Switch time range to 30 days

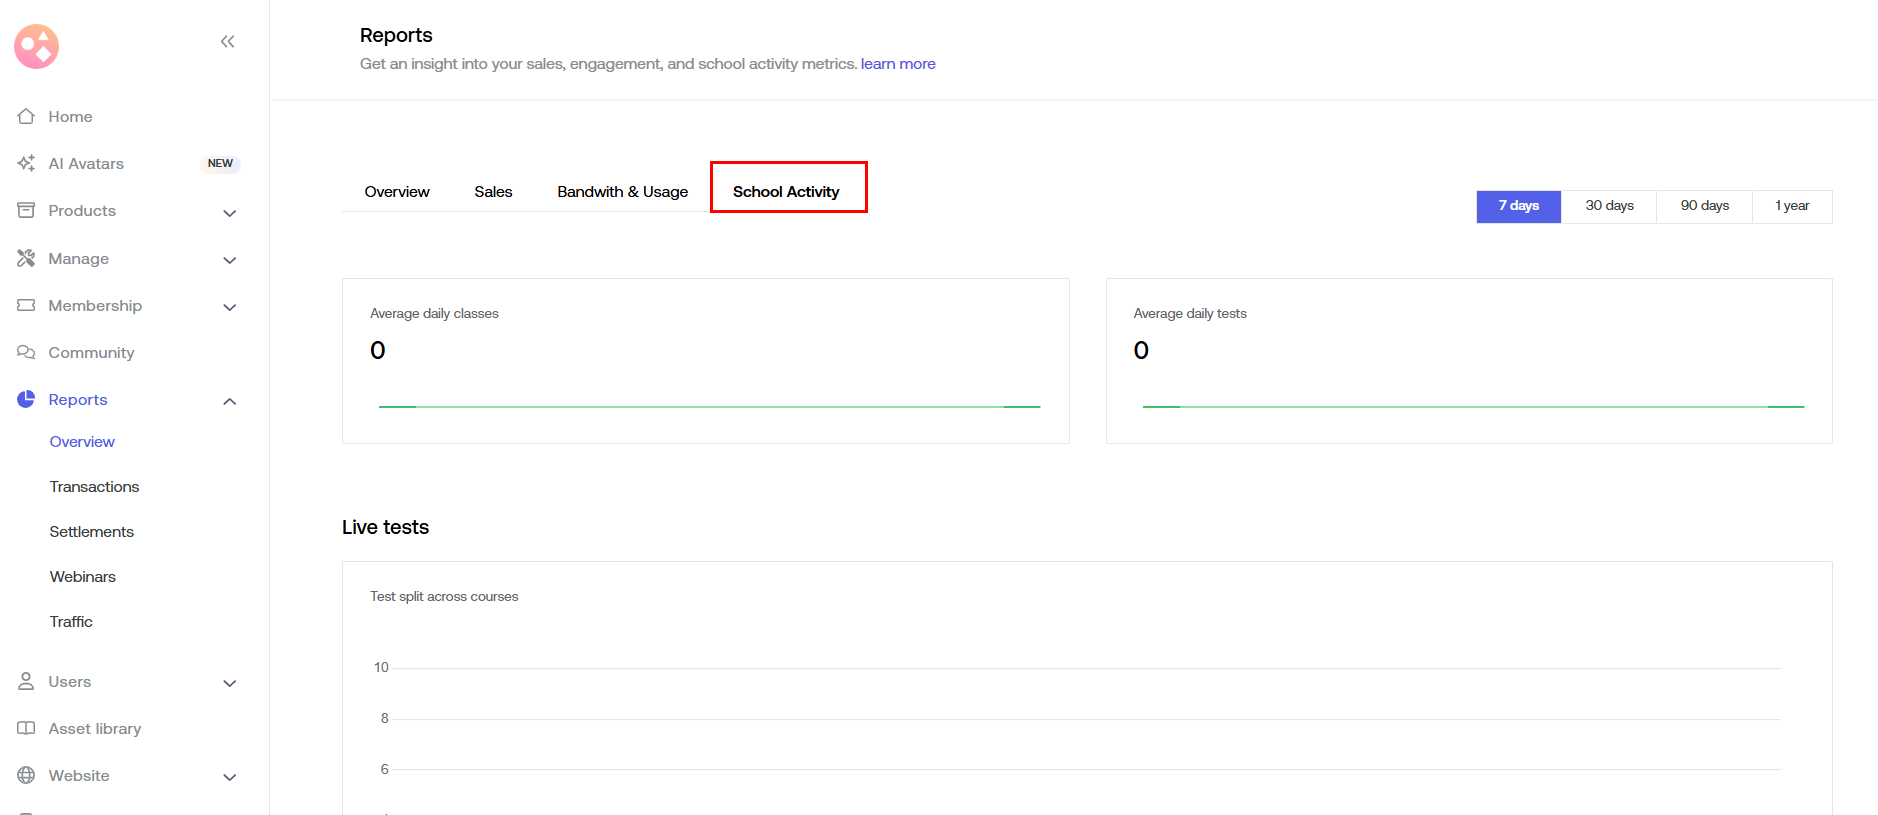point(1609,206)
